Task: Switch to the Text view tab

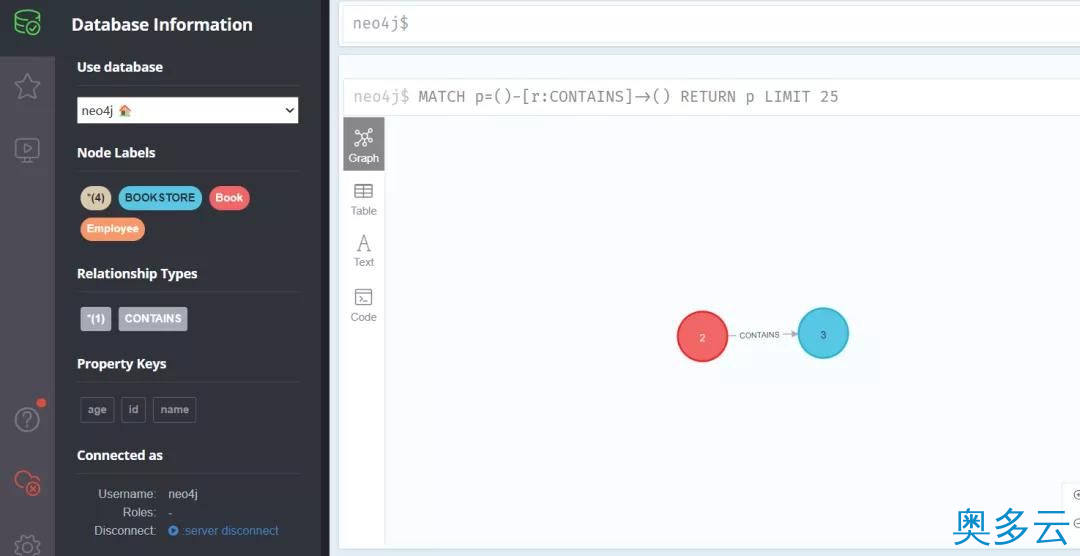Action: pos(364,251)
